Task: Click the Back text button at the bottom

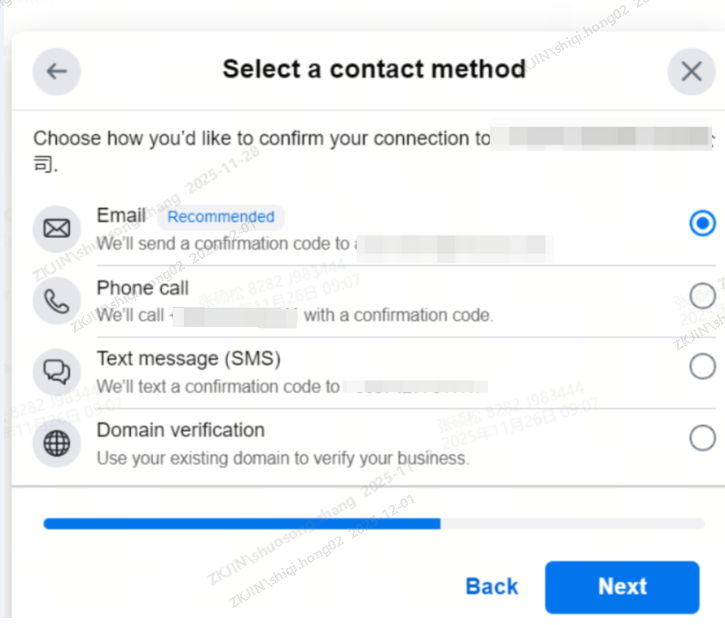Action: (x=492, y=587)
